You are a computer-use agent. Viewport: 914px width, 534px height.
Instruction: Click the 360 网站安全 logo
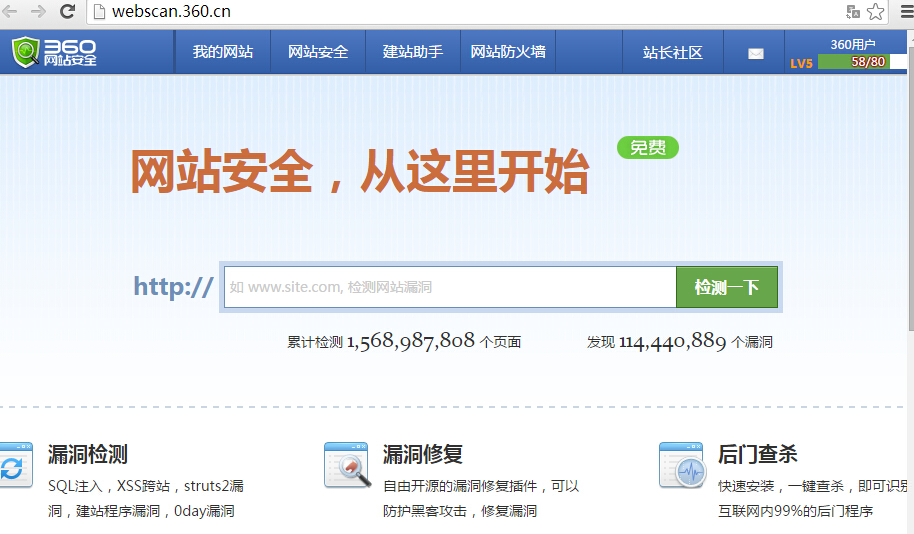[54, 52]
